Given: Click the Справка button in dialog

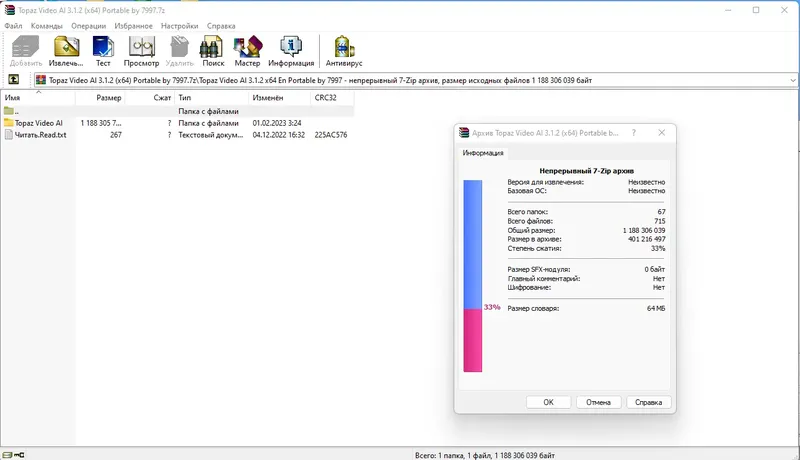Looking at the screenshot, I should (648, 402).
